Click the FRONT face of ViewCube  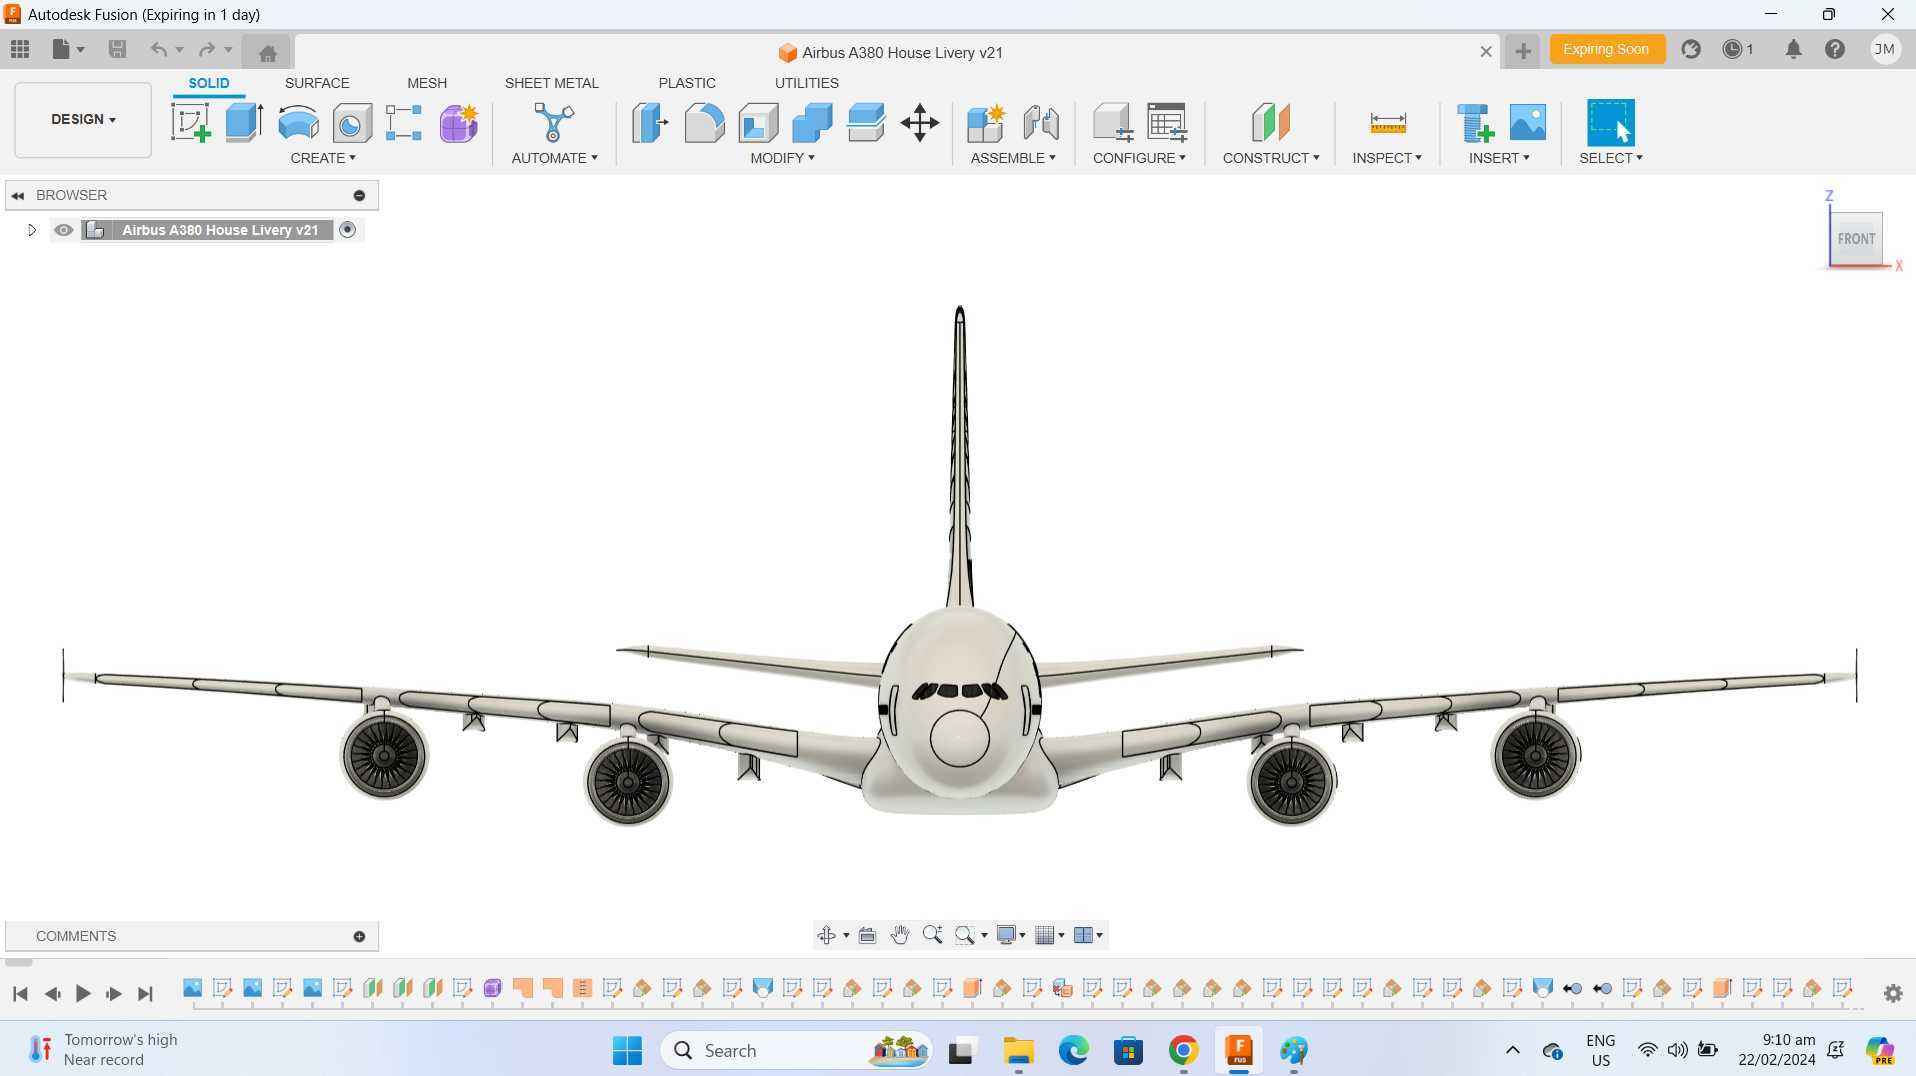coord(1856,239)
